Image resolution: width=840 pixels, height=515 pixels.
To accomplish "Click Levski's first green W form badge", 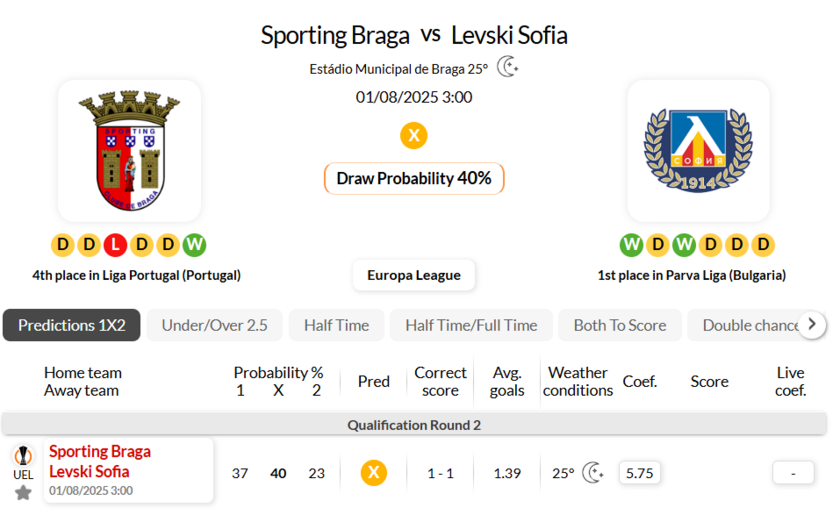I will coord(631,245).
